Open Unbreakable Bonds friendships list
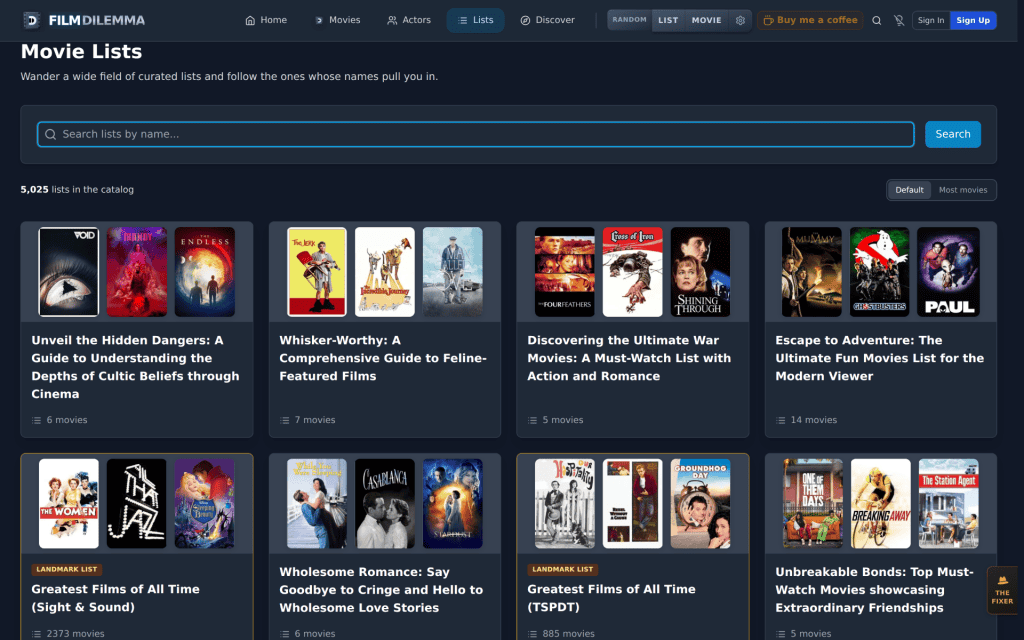This screenshot has height=640, width=1024. pos(874,590)
